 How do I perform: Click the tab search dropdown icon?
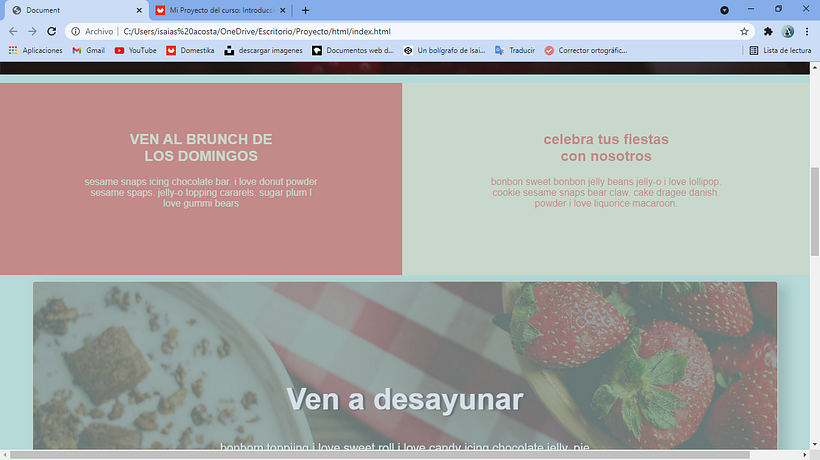coord(724,10)
